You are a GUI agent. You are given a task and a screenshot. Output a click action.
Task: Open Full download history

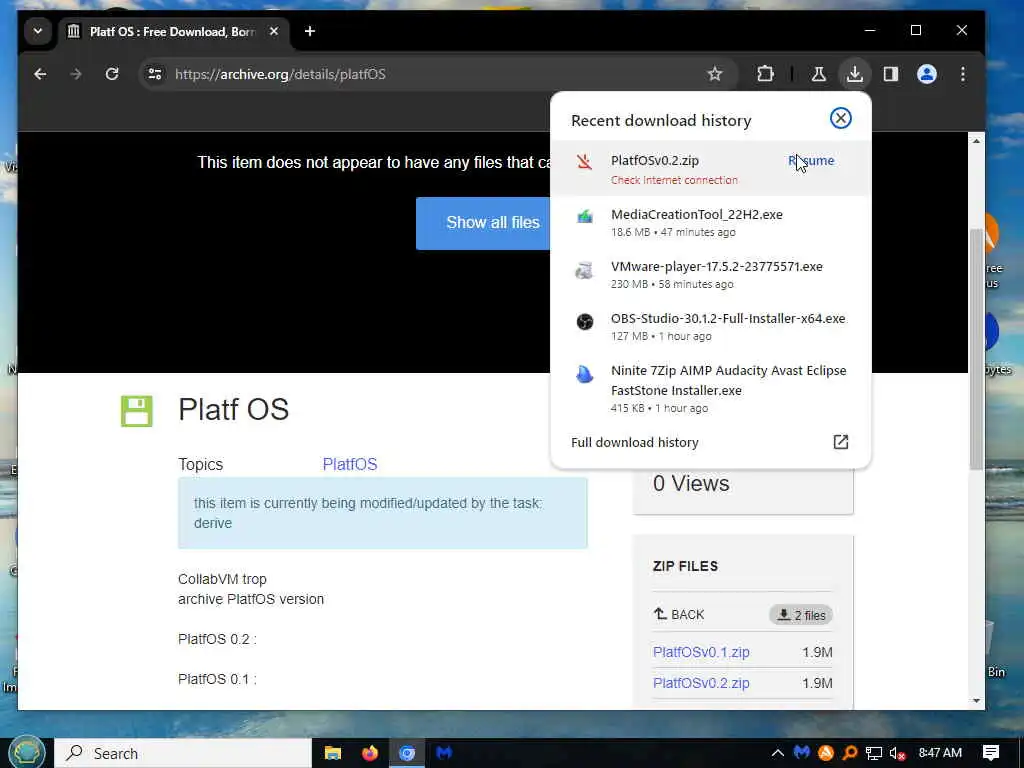pyautogui.click(x=635, y=442)
